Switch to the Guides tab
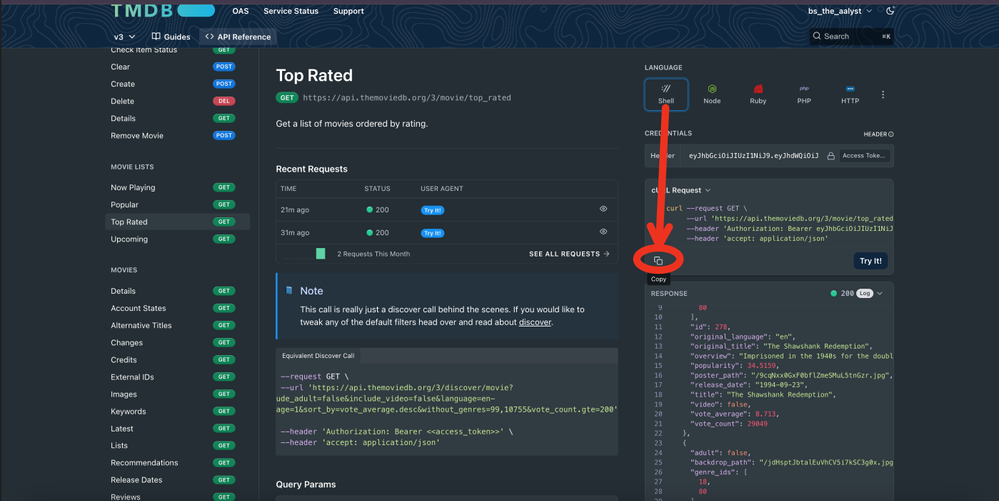 point(171,37)
